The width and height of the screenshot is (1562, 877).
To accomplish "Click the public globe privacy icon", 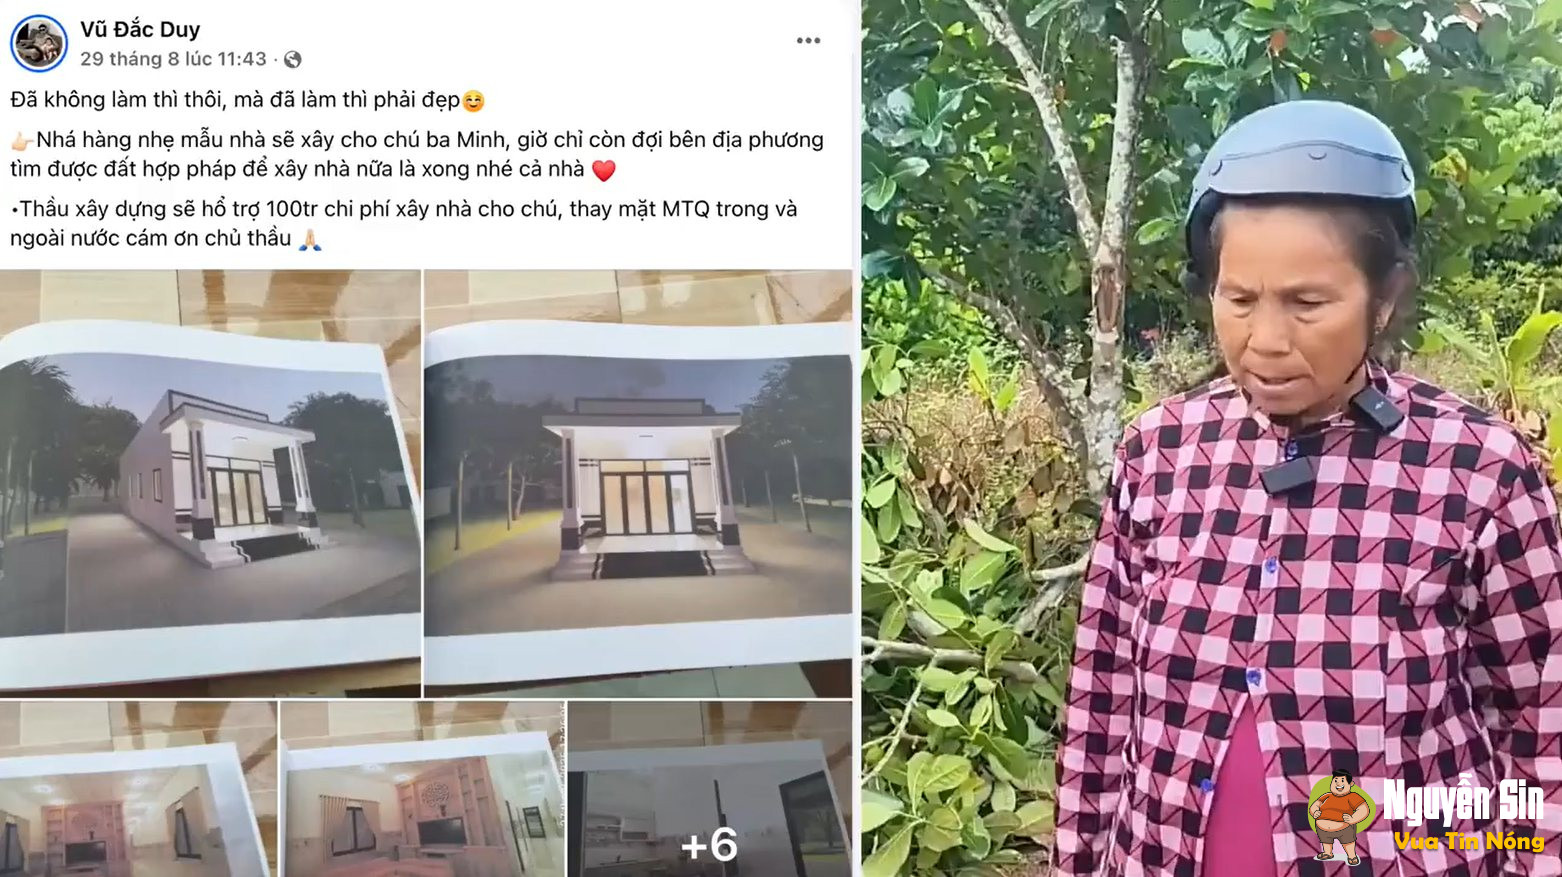I will point(293,60).
